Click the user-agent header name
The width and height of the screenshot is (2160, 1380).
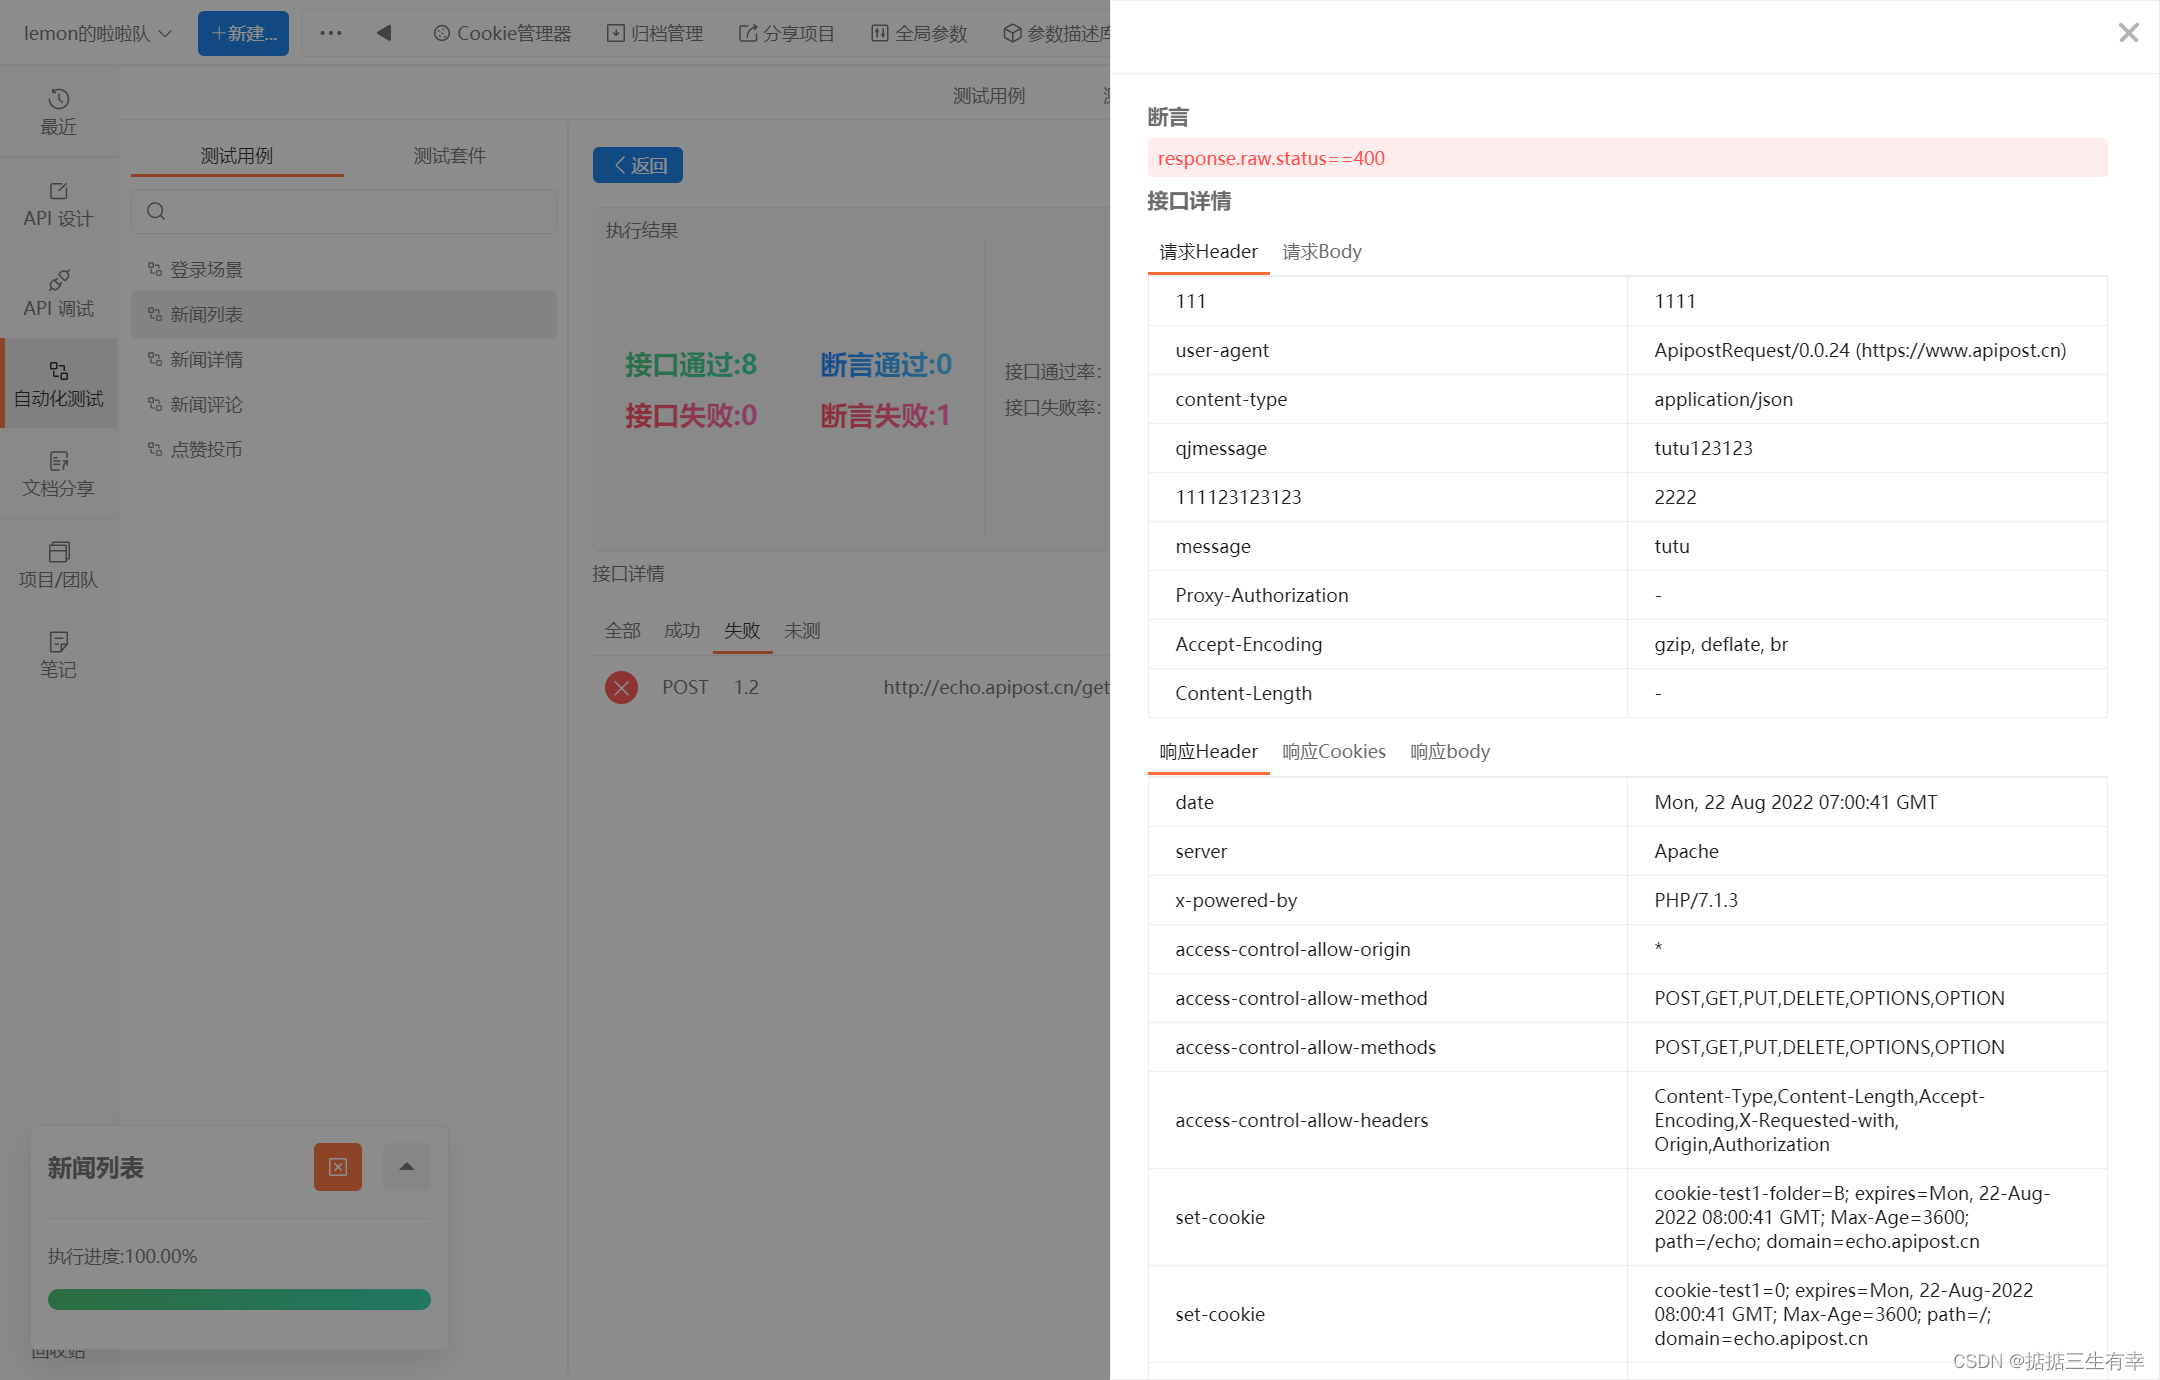[1222, 350]
